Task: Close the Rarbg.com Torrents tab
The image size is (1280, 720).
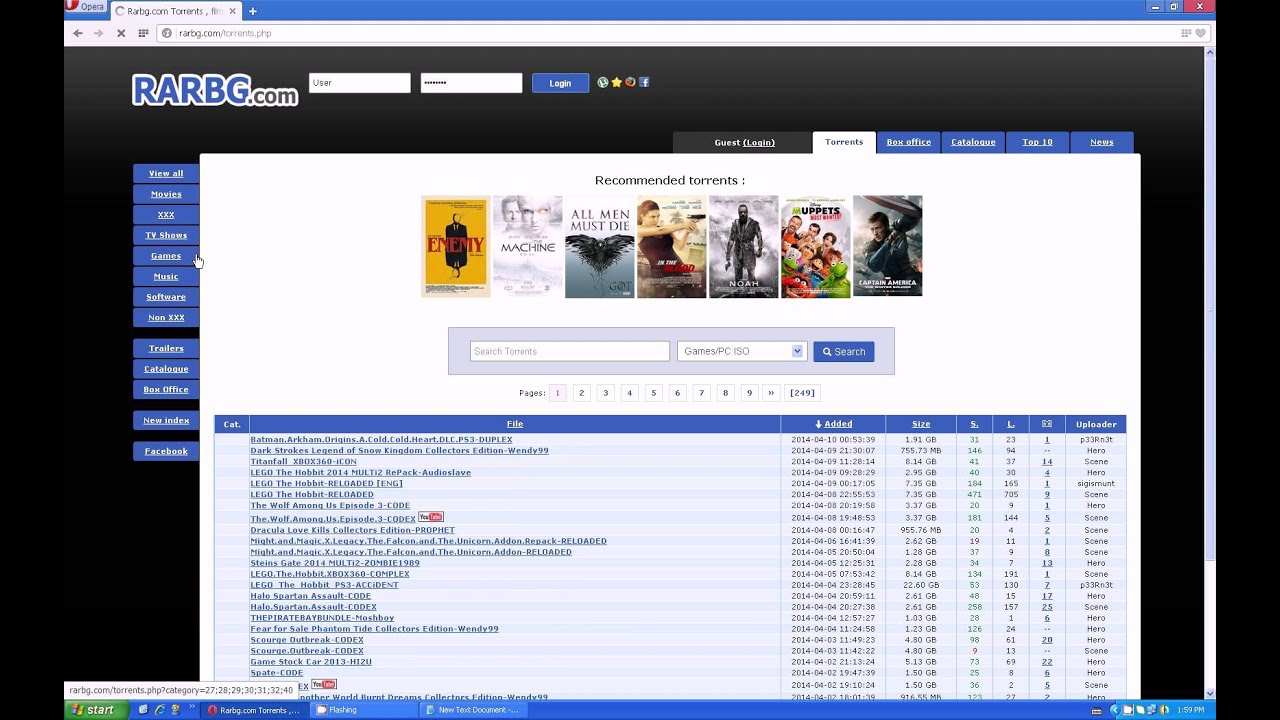Action: coord(233,11)
